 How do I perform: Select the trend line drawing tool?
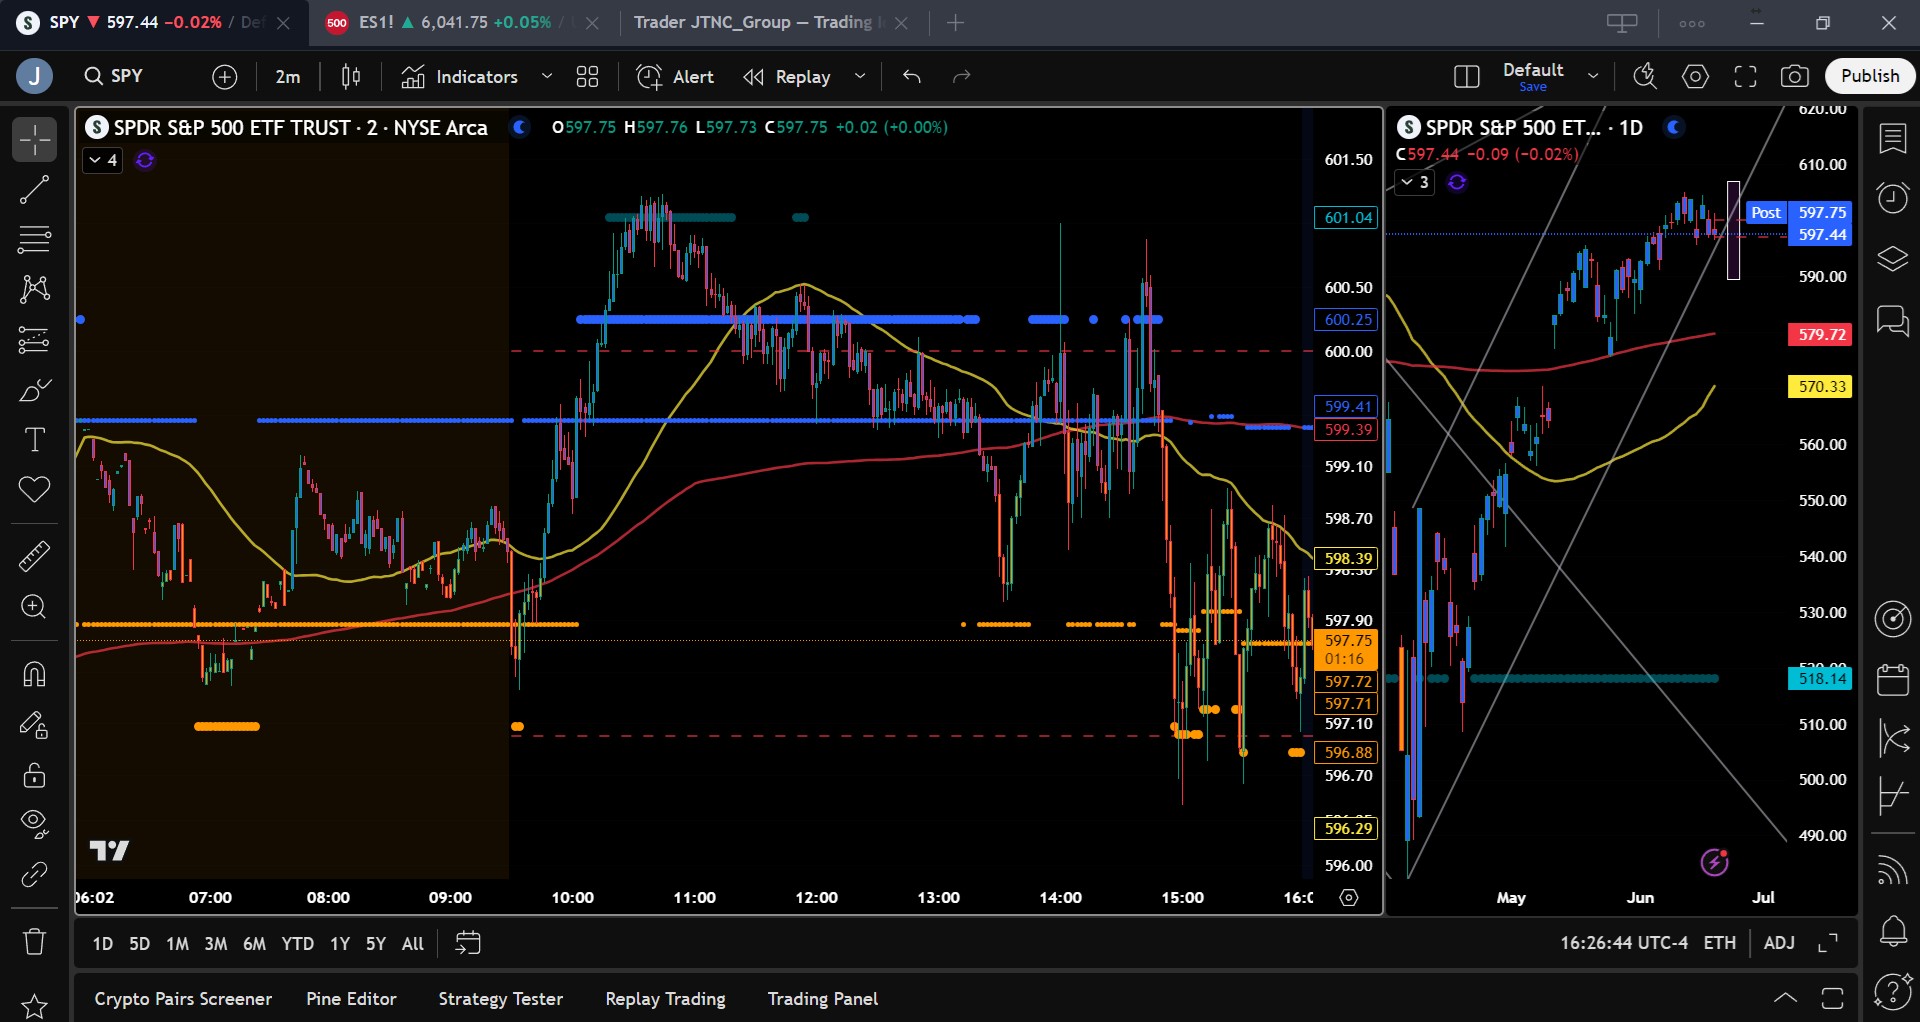pyautogui.click(x=34, y=189)
